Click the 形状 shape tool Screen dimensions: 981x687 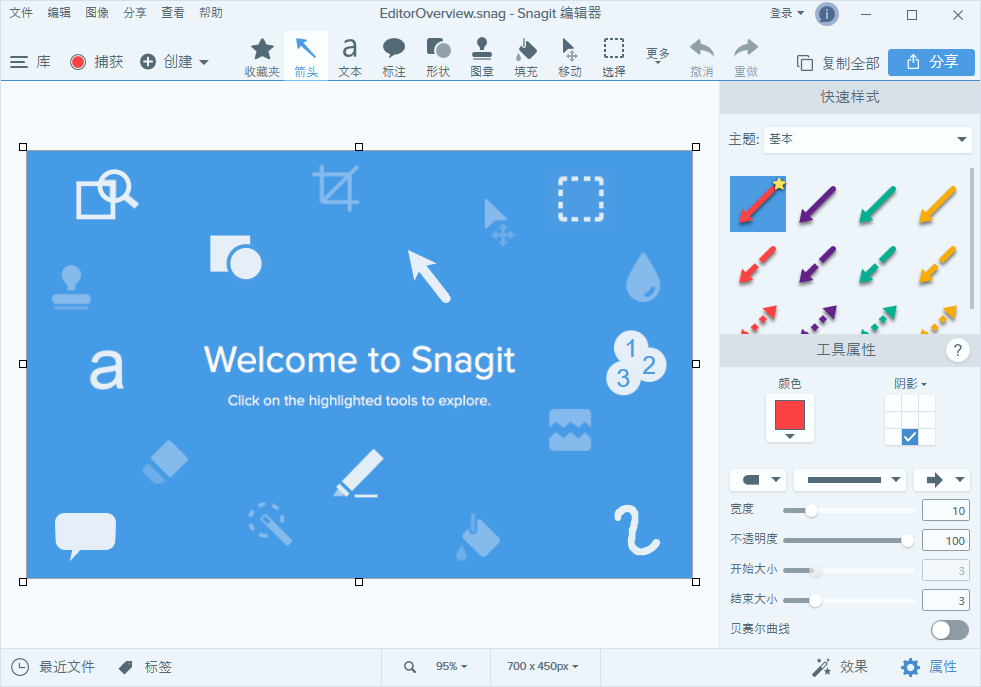tap(438, 56)
